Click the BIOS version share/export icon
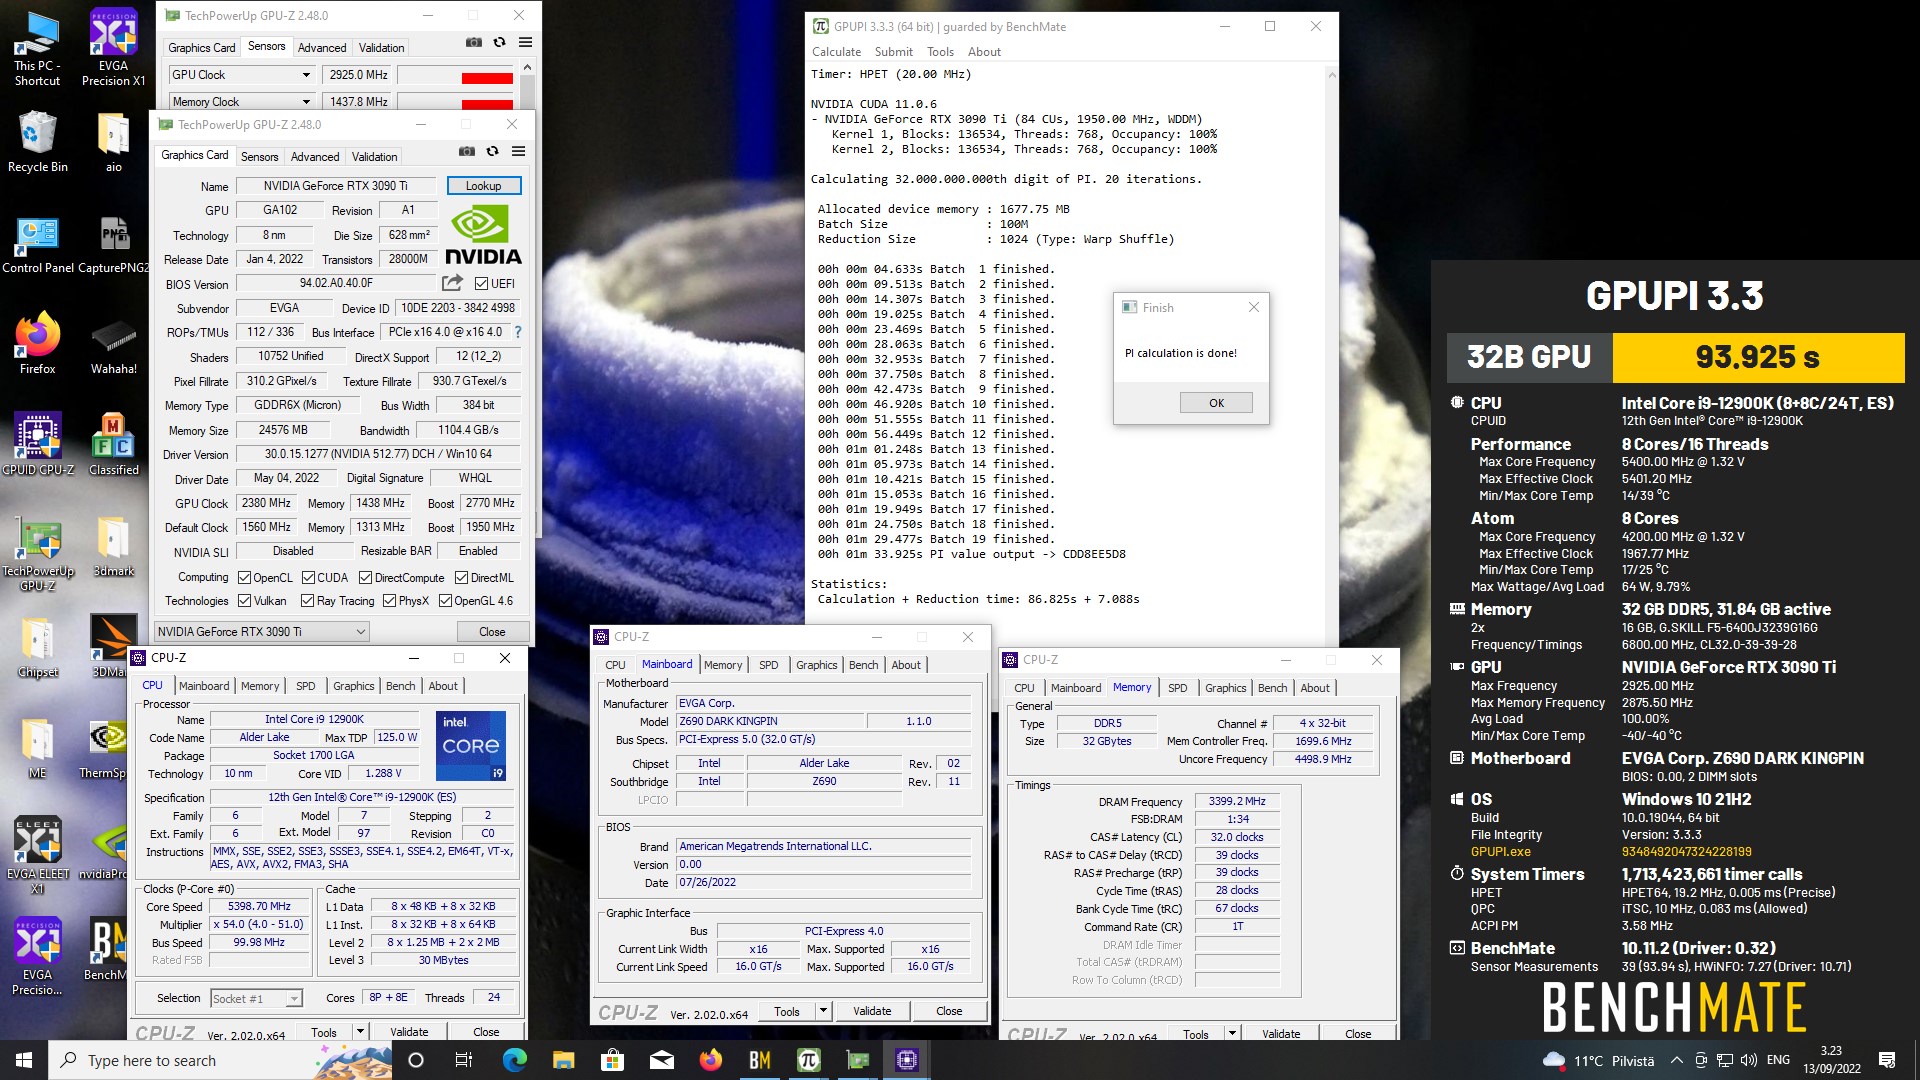This screenshot has width=1920, height=1080. (x=453, y=283)
